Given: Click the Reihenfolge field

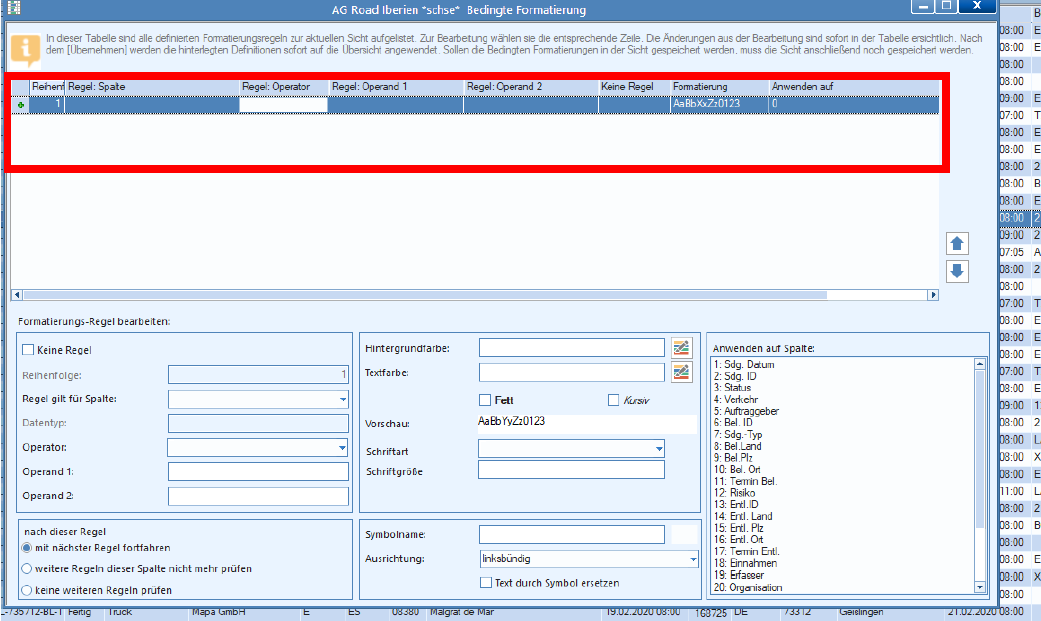Looking at the screenshot, I should pos(258,375).
